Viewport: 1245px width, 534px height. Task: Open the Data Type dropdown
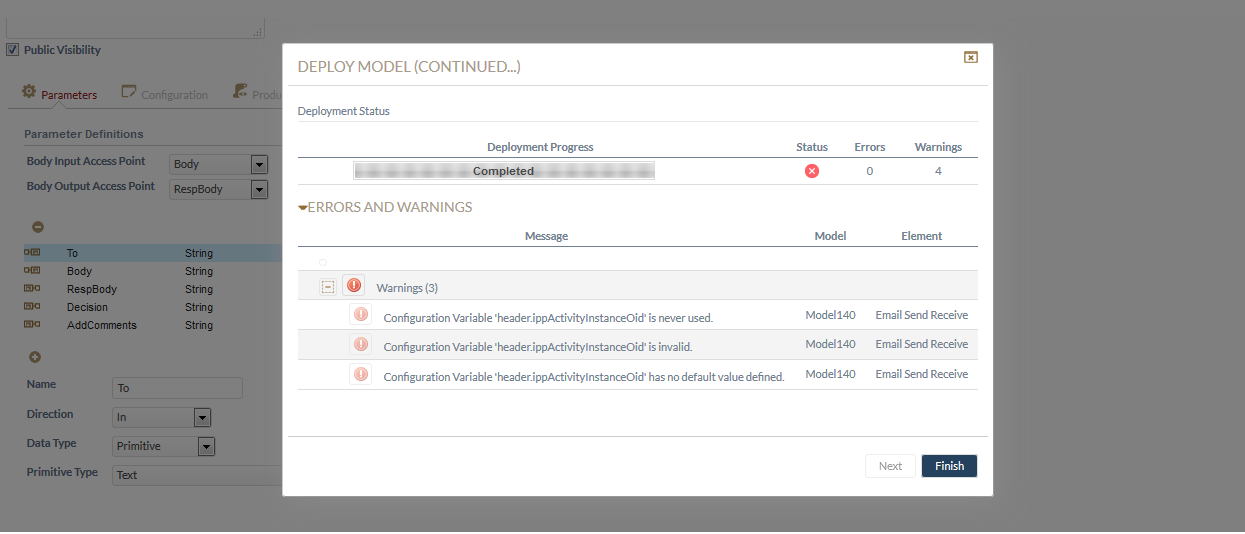click(x=206, y=447)
